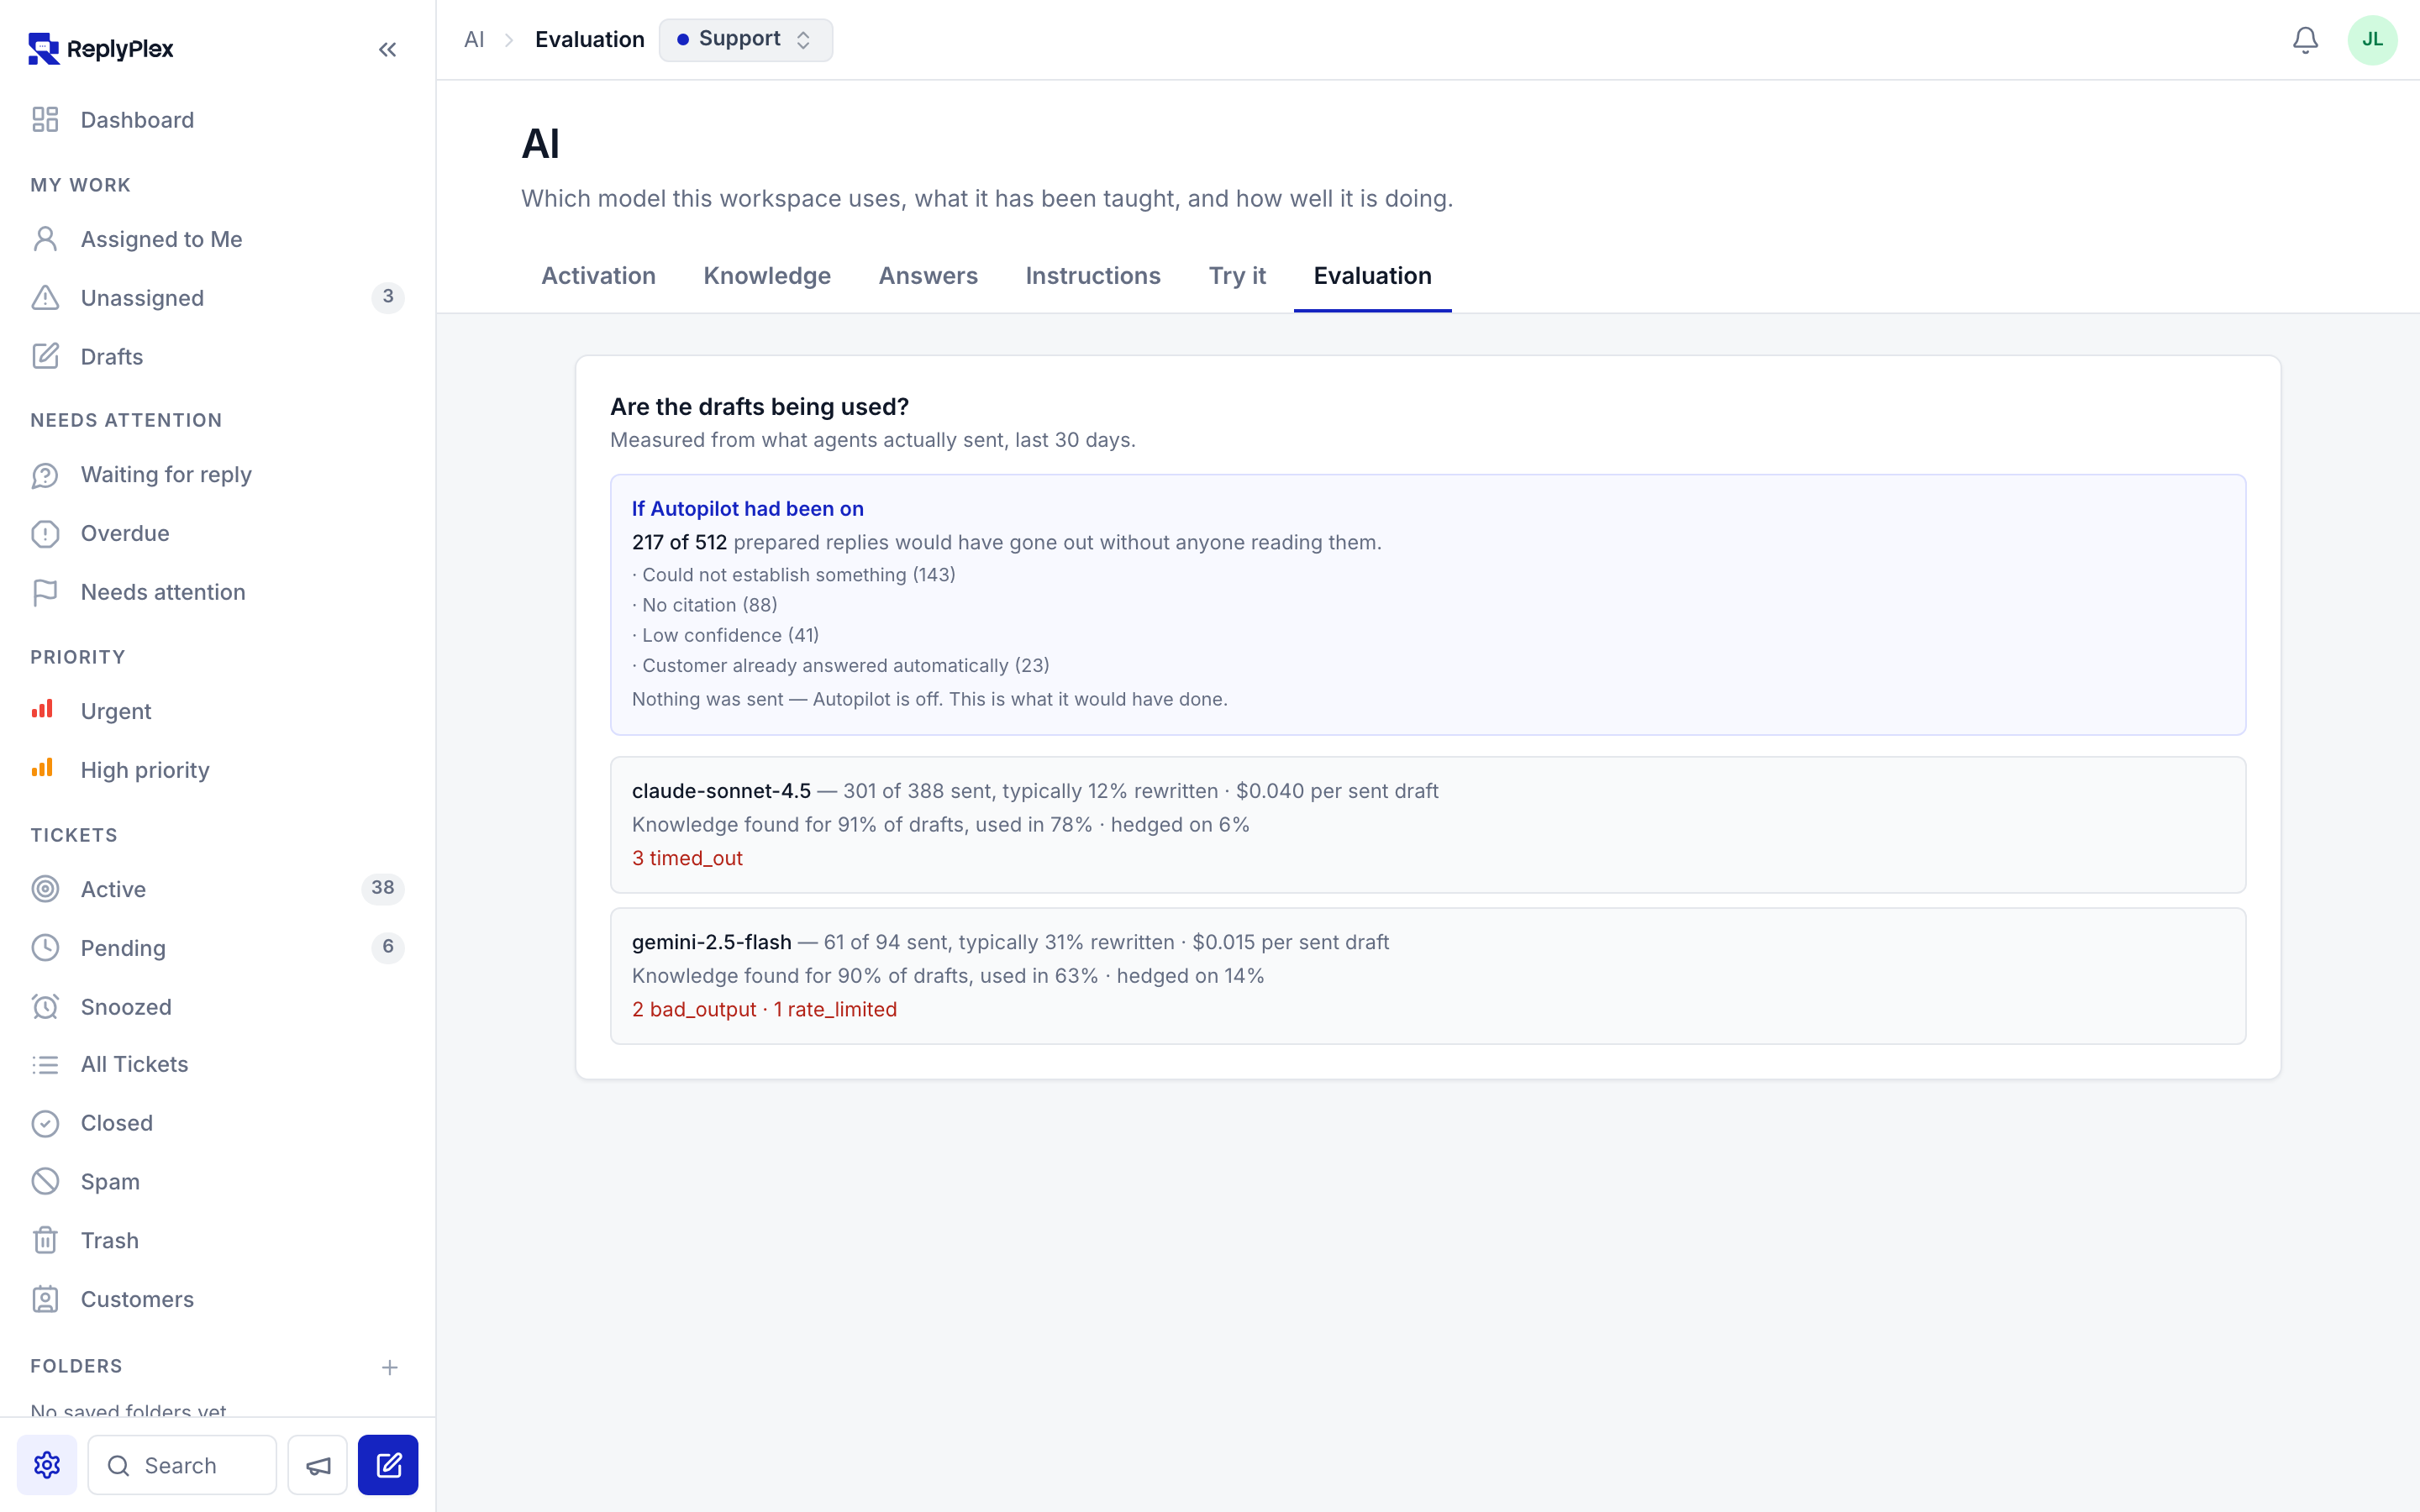Collapse the sidebar with double-chevron icon
Viewport: 2420px width, 1512px height.
pyautogui.click(x=387, y=49)
